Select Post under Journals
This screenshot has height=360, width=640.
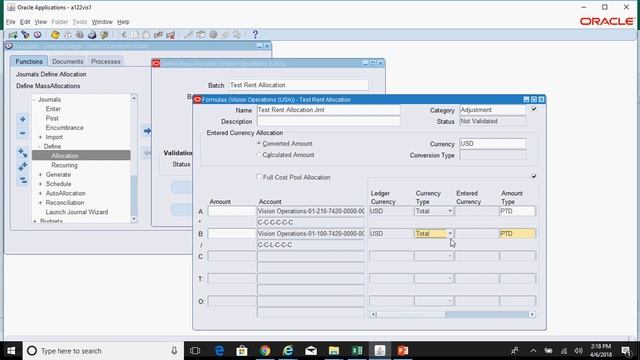click(x=52, y=118)
